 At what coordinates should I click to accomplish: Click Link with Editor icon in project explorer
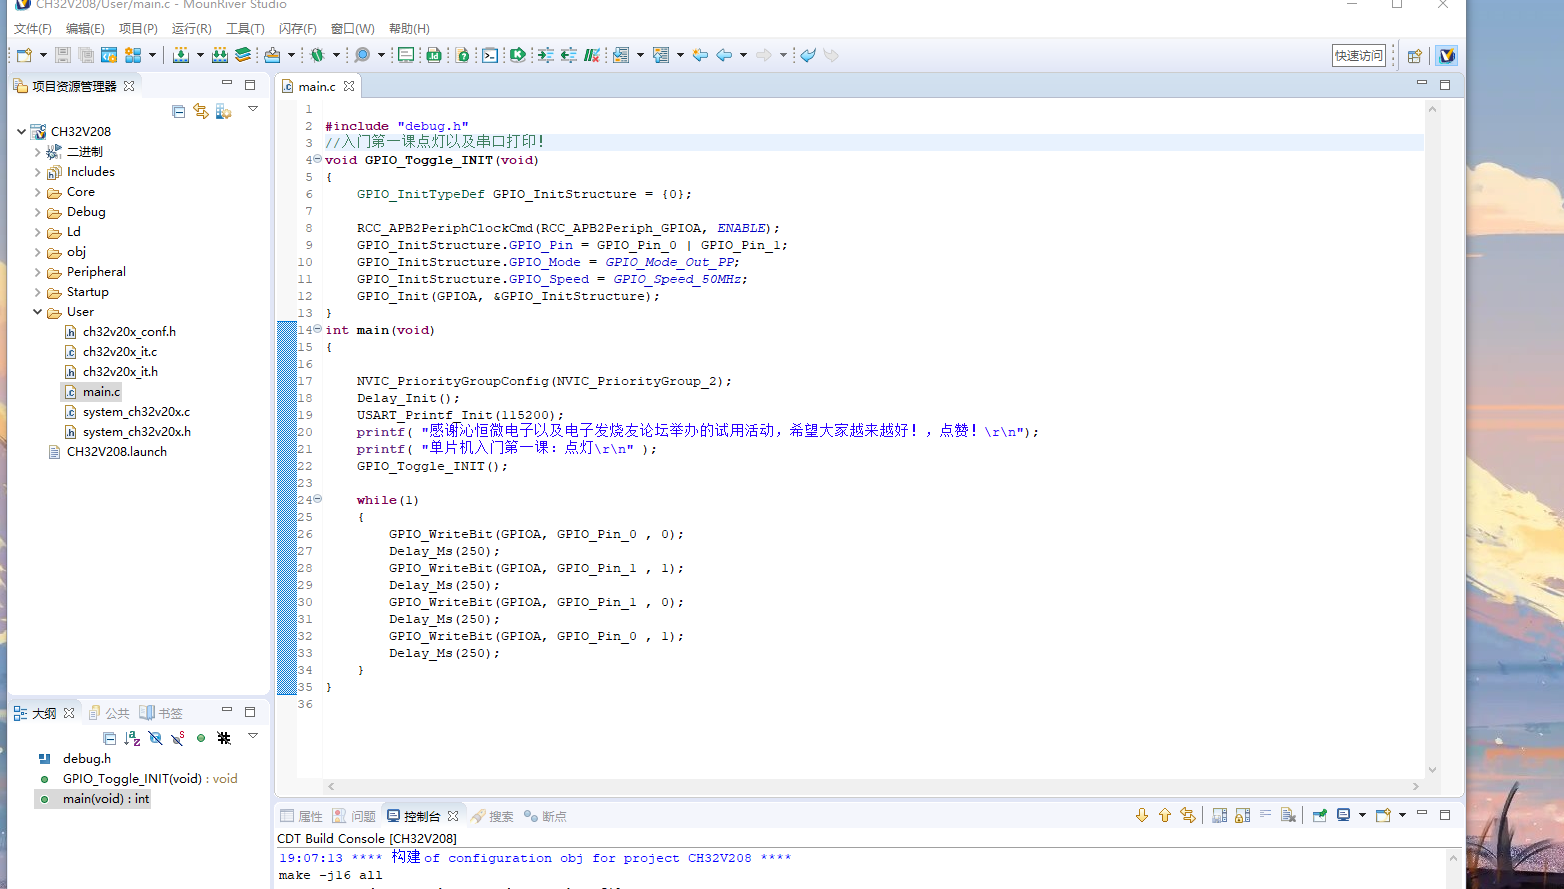[201, 111]
